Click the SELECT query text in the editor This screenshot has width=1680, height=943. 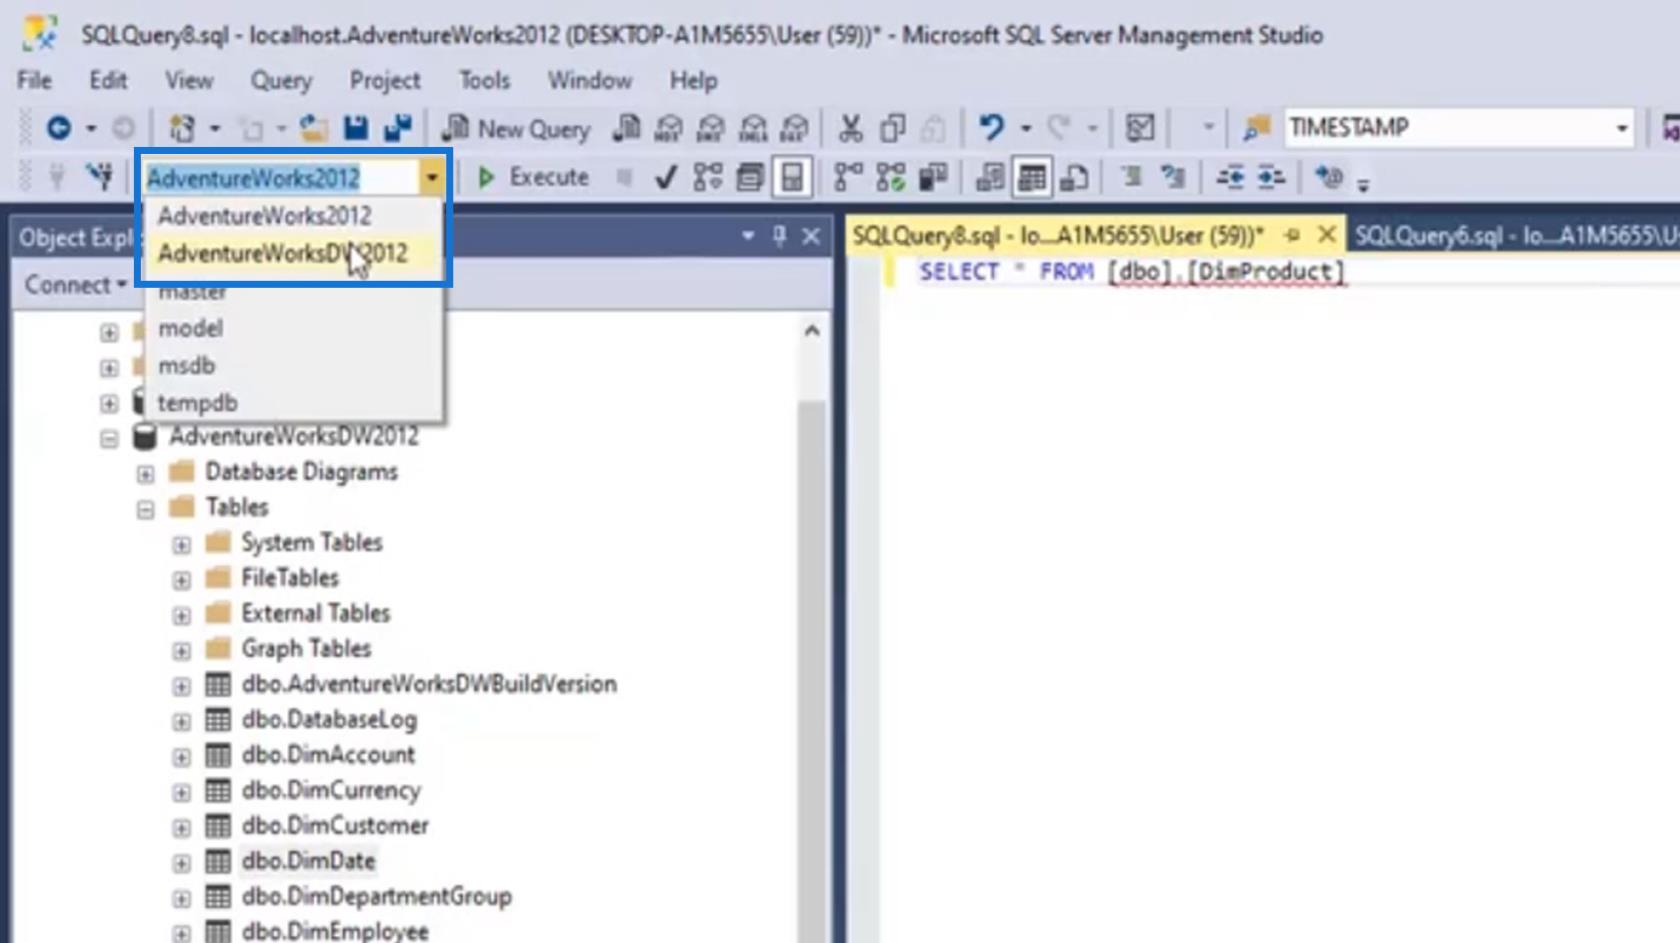[1131, 271]
